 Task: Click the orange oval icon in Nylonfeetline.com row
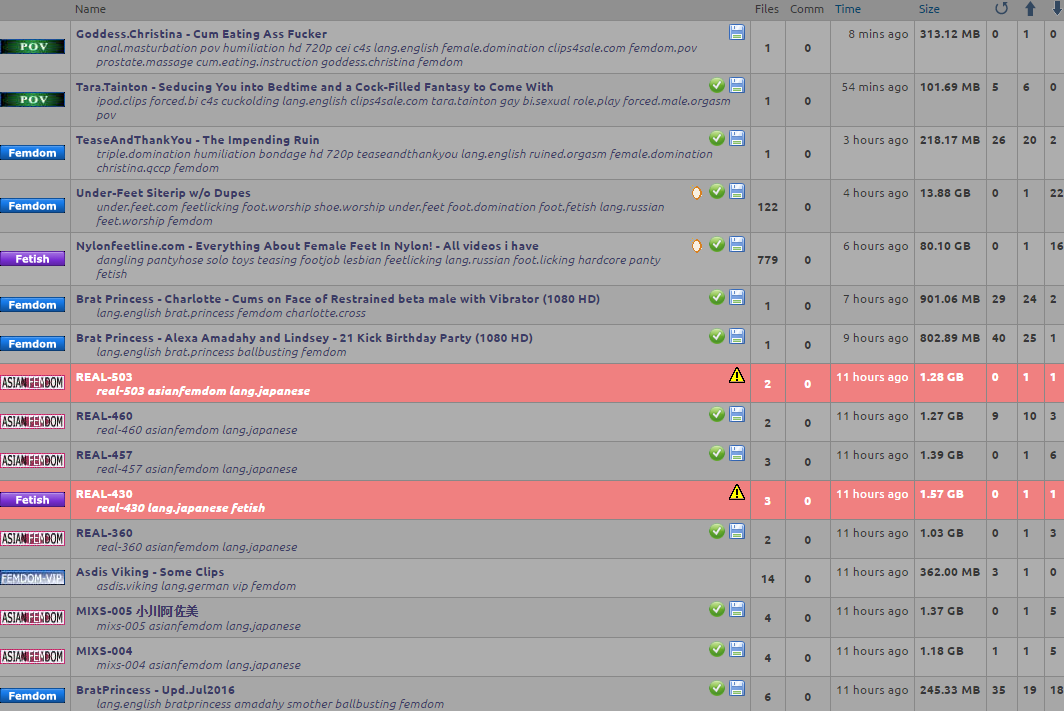[x=697, y=246]
